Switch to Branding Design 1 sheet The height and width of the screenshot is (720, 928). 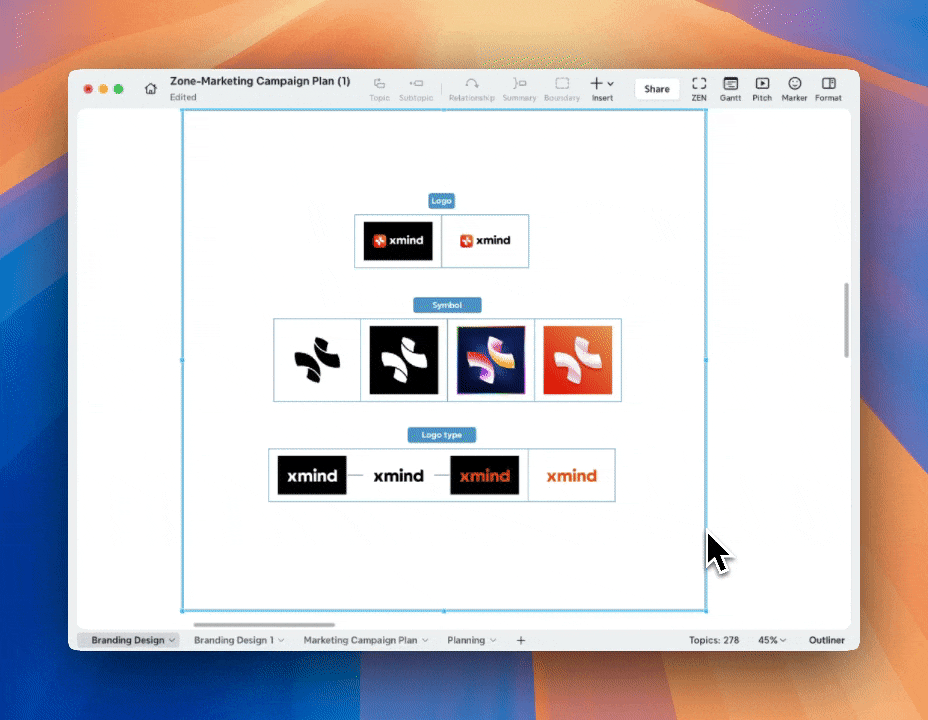coord(234,640)
